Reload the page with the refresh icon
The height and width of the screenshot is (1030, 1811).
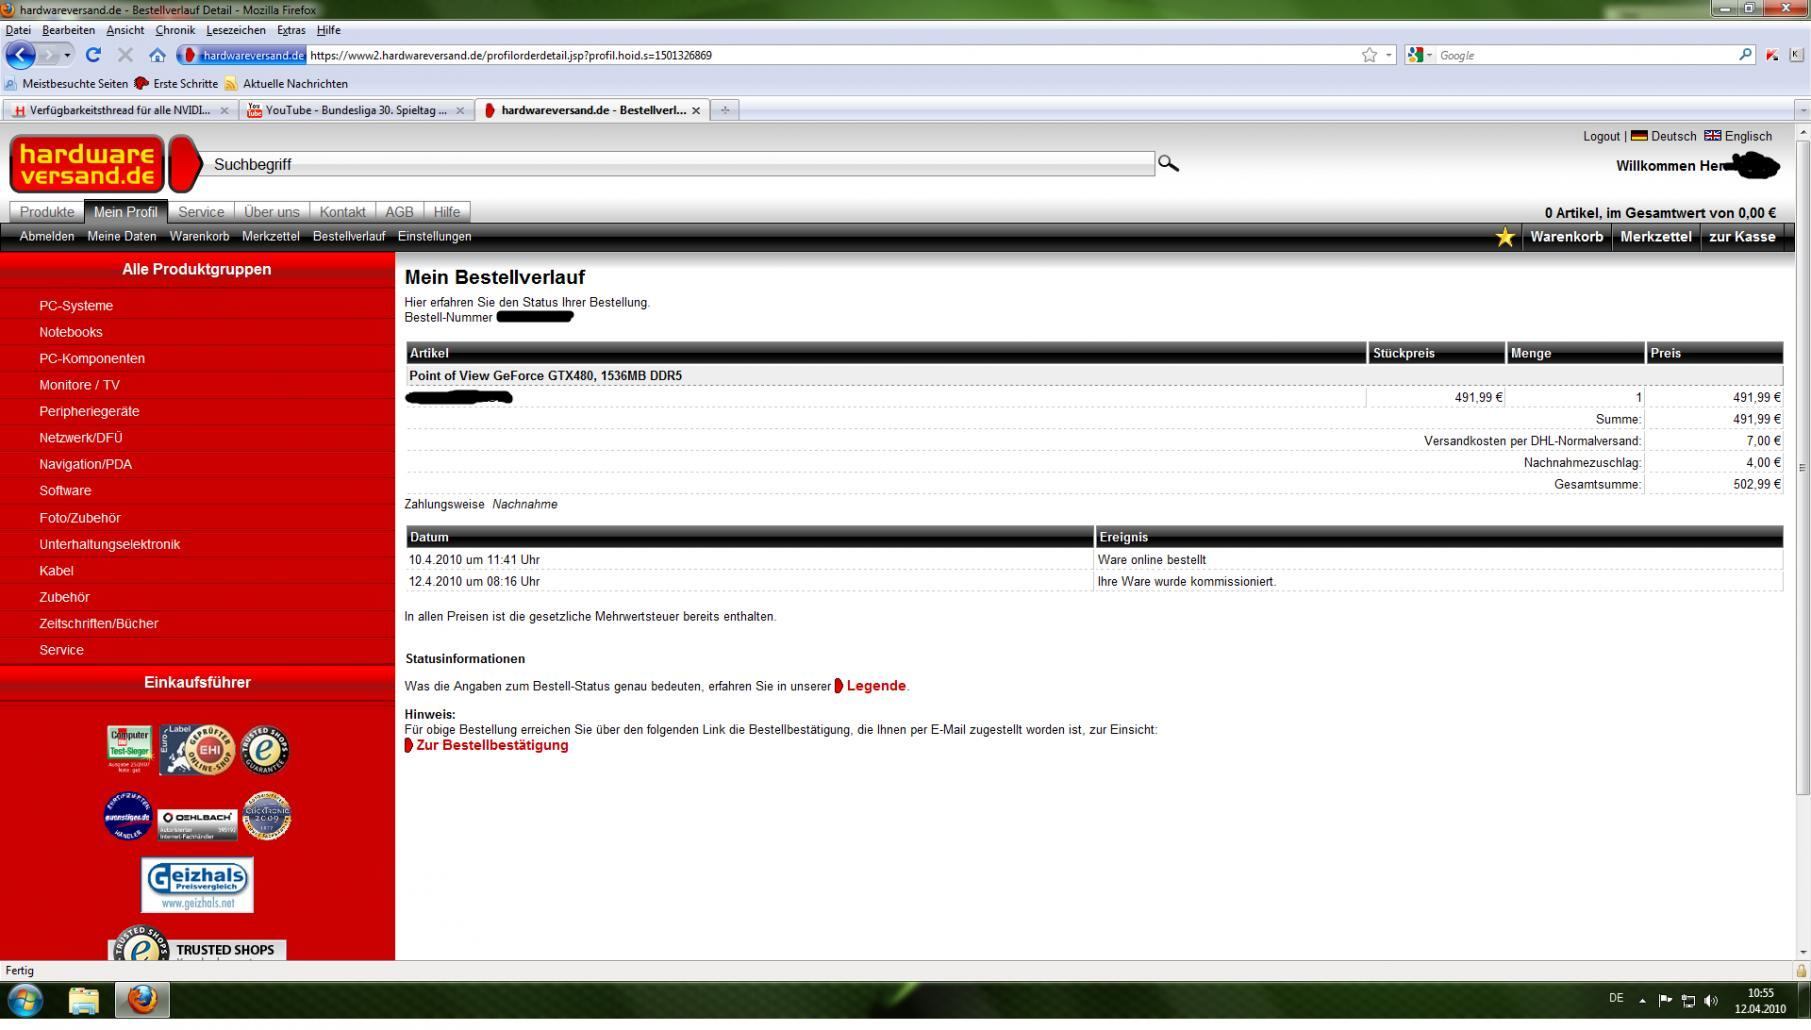click(93, 55)
